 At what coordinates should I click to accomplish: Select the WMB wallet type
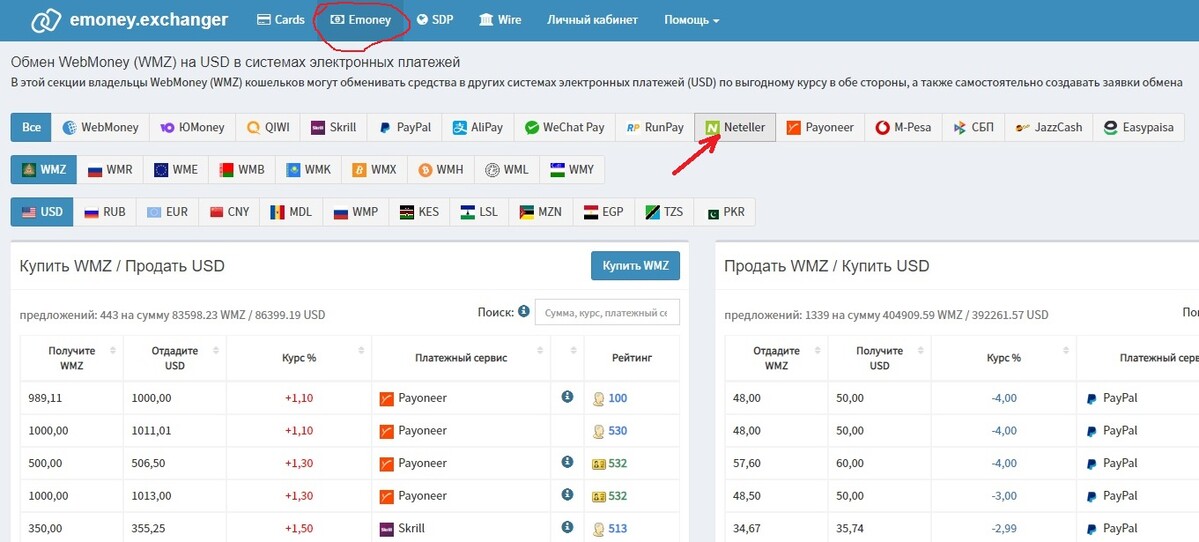(242, 170)
